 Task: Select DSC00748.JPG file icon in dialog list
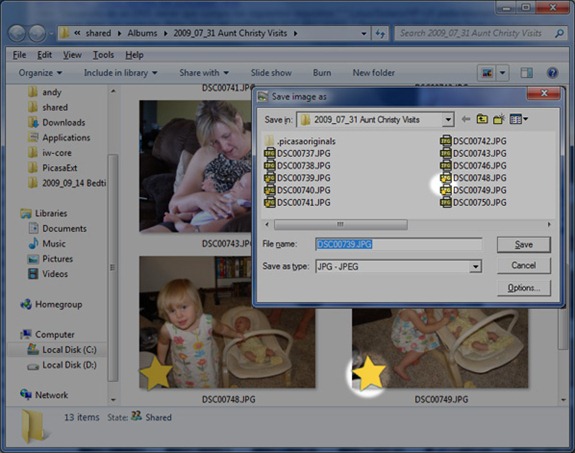(x=446, y=178)
